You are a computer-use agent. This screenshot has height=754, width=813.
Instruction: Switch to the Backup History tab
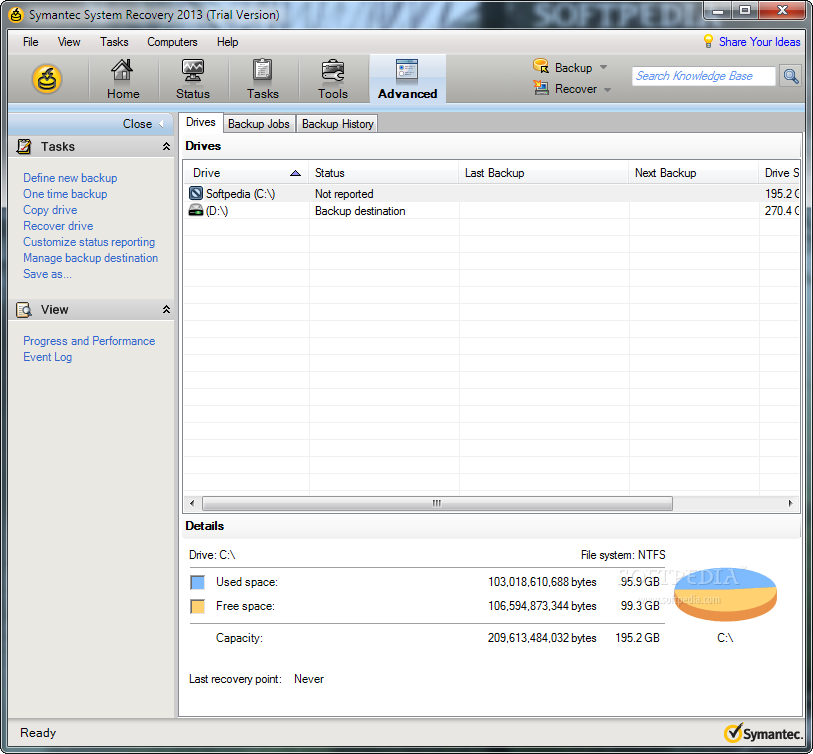tap(338, 124)
